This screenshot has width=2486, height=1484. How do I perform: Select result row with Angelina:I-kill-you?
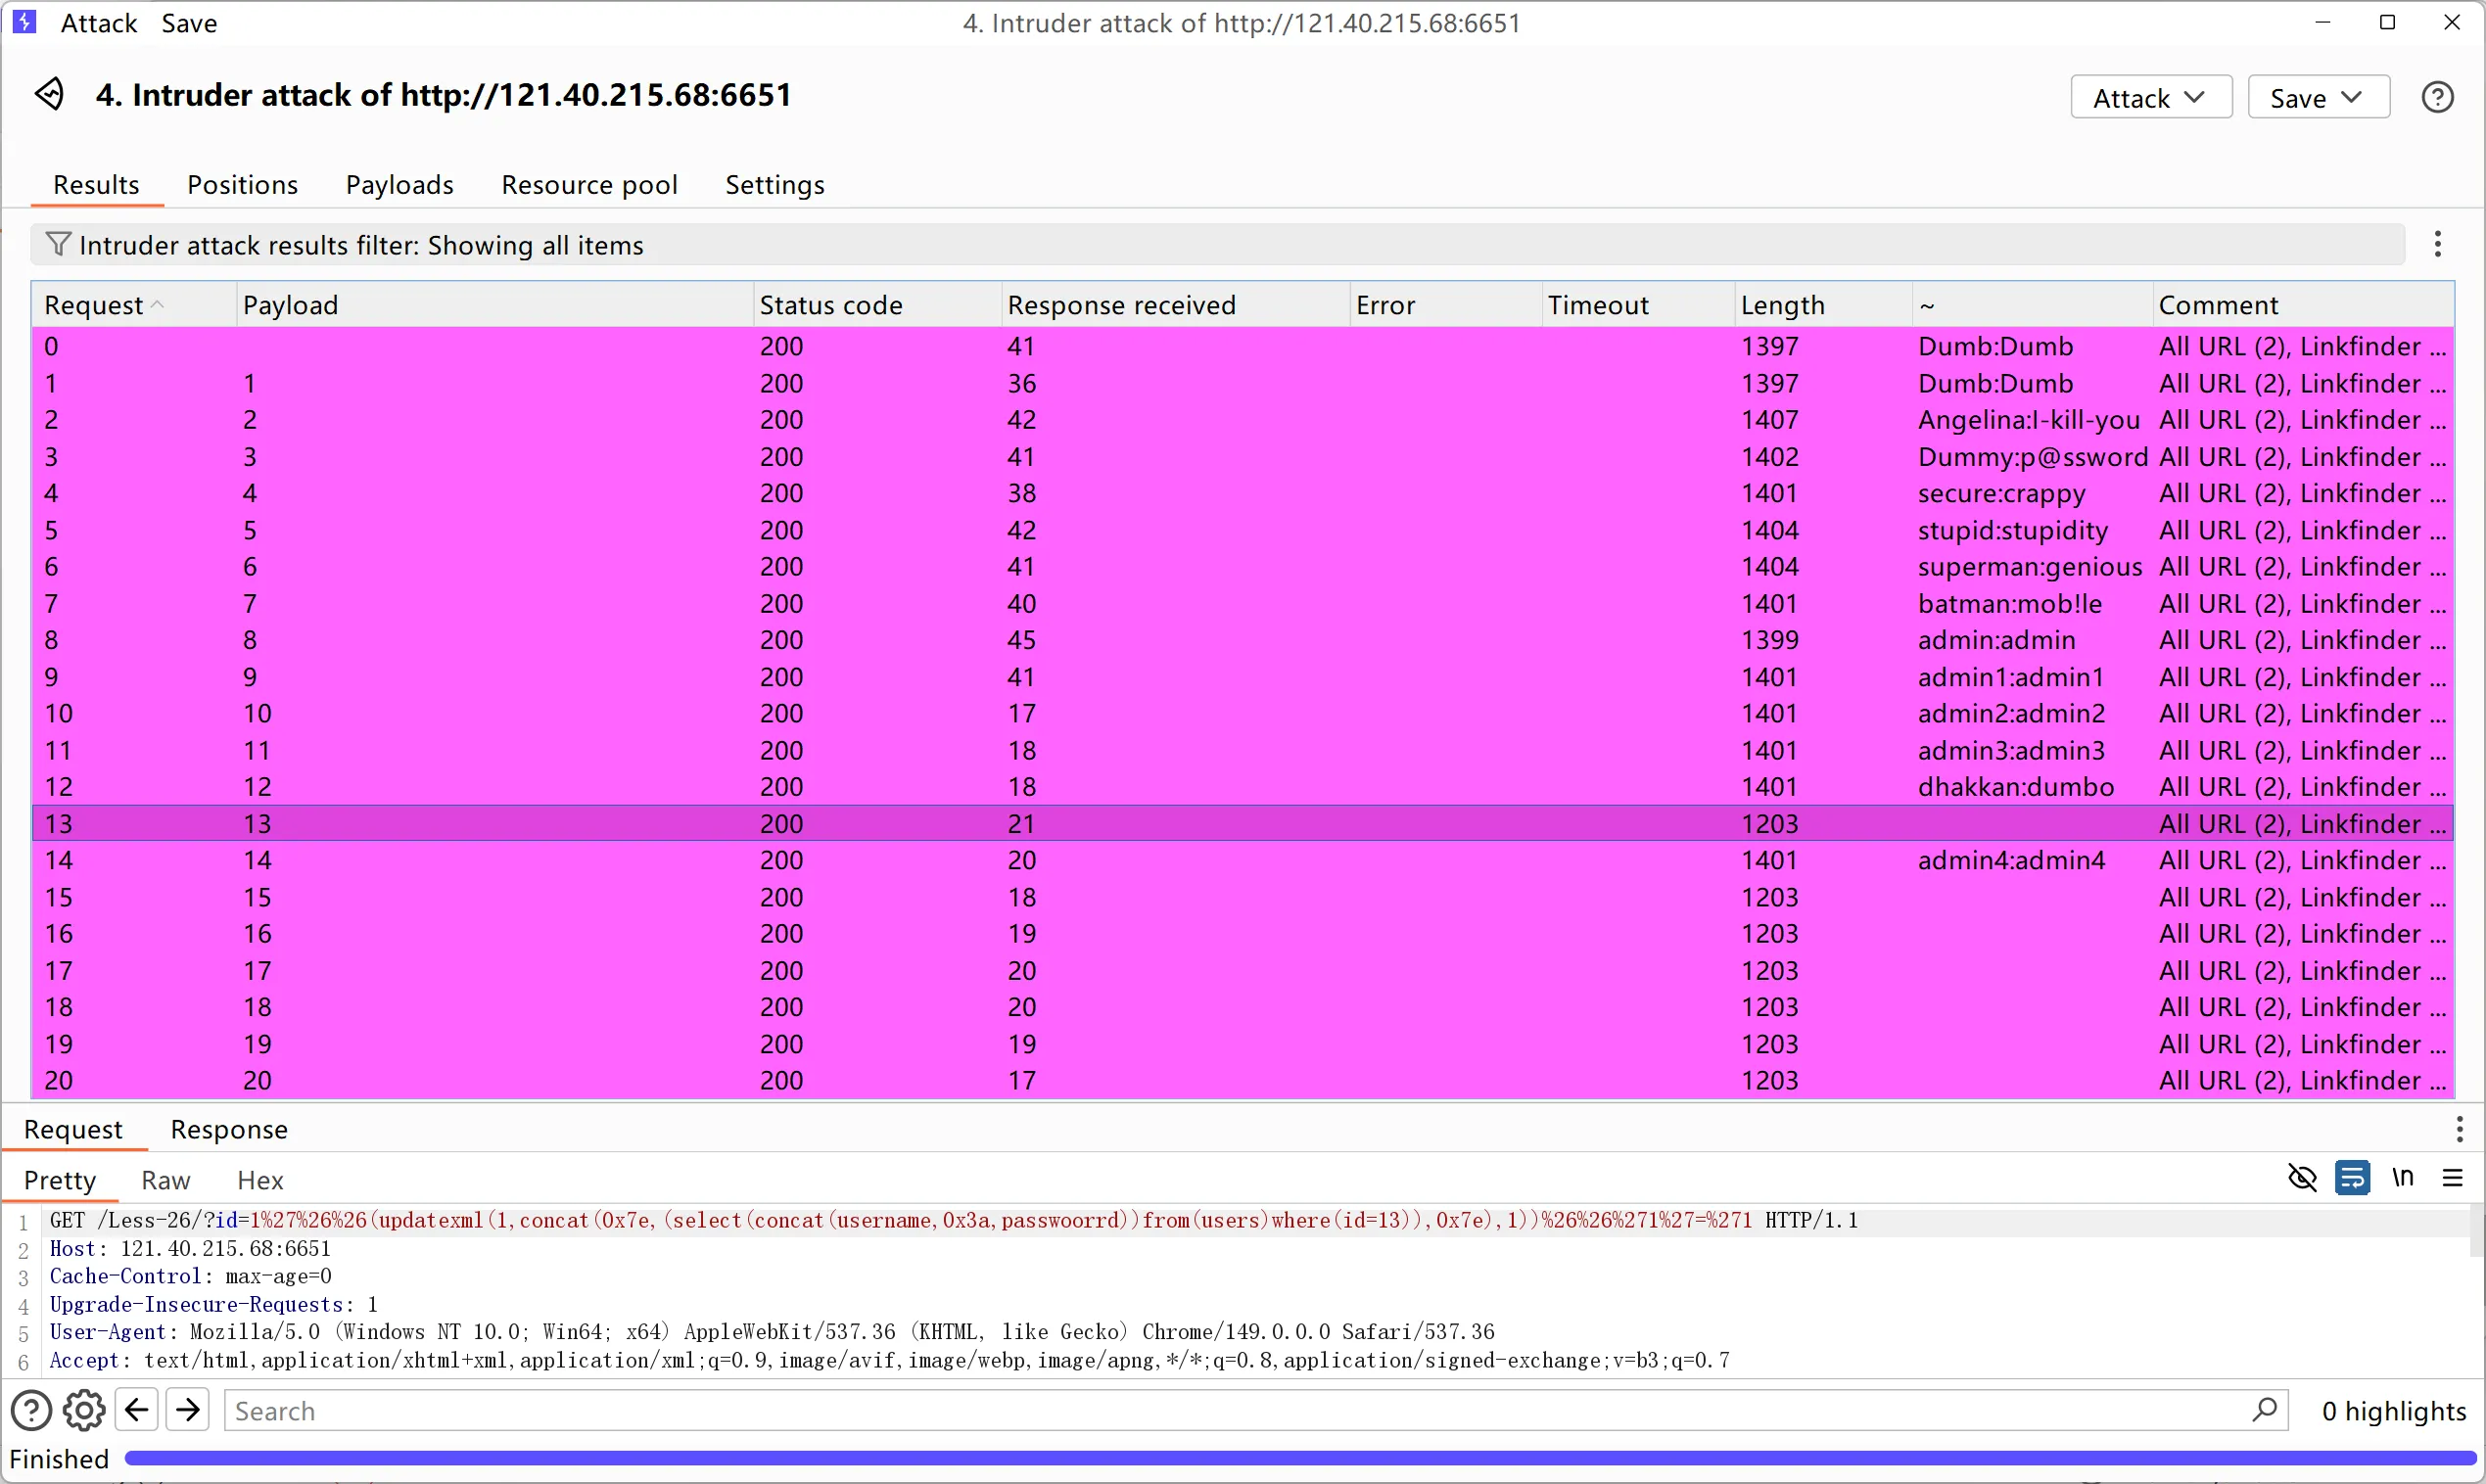(x=1243, y=420)
